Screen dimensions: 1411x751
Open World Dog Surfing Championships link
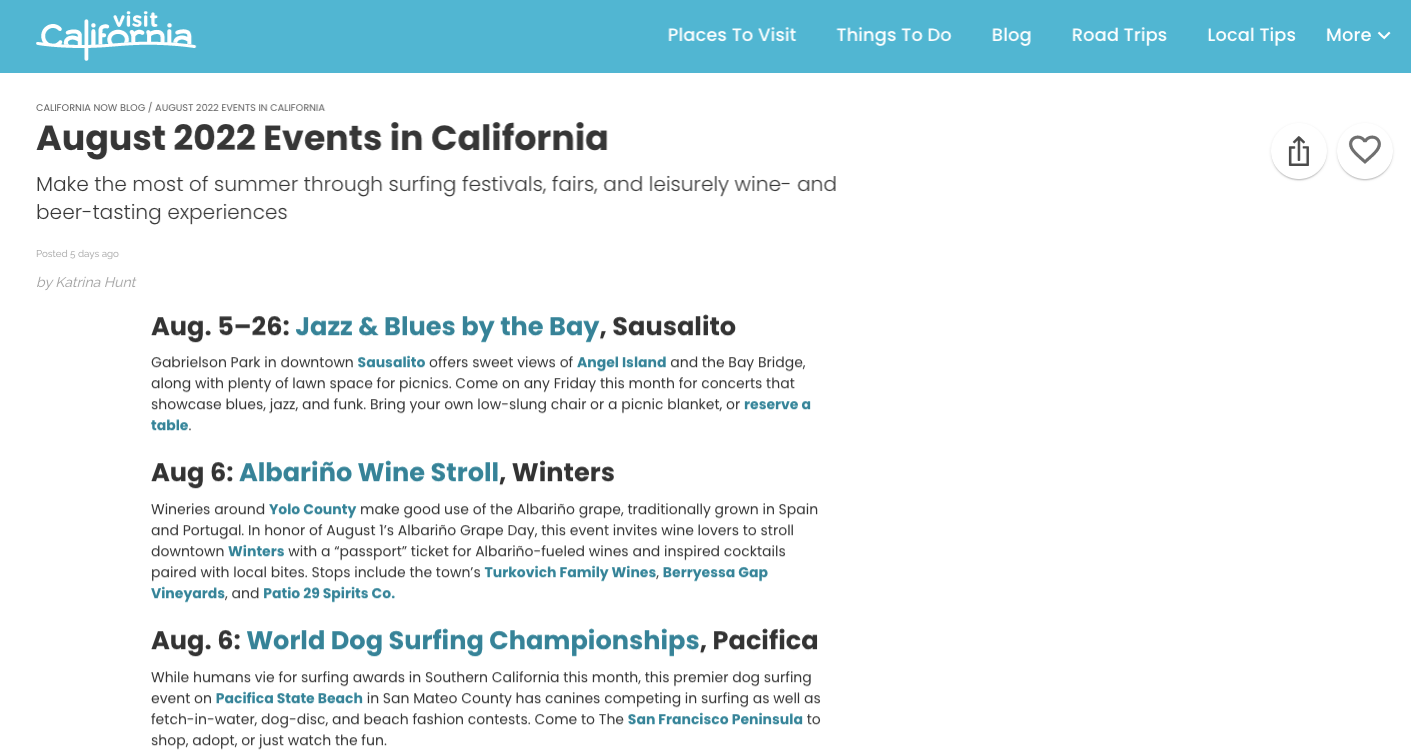coord(473,639)
